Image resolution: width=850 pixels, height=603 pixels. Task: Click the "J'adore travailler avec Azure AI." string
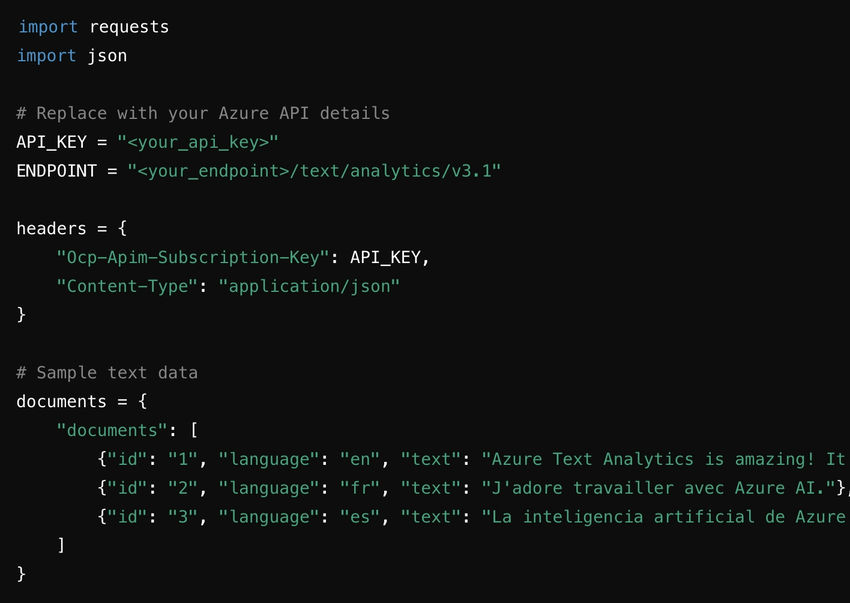pos(659,488)
